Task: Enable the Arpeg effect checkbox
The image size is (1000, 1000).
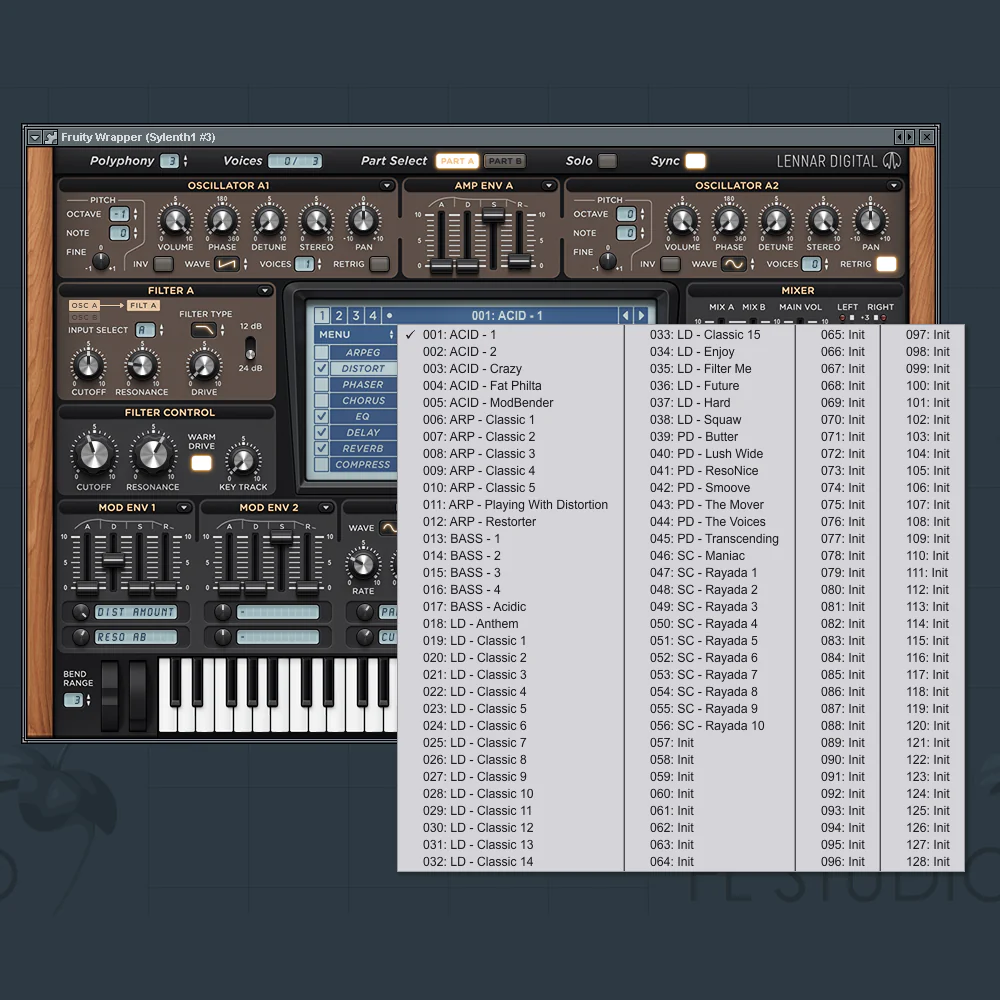Action: coord(321,352)
